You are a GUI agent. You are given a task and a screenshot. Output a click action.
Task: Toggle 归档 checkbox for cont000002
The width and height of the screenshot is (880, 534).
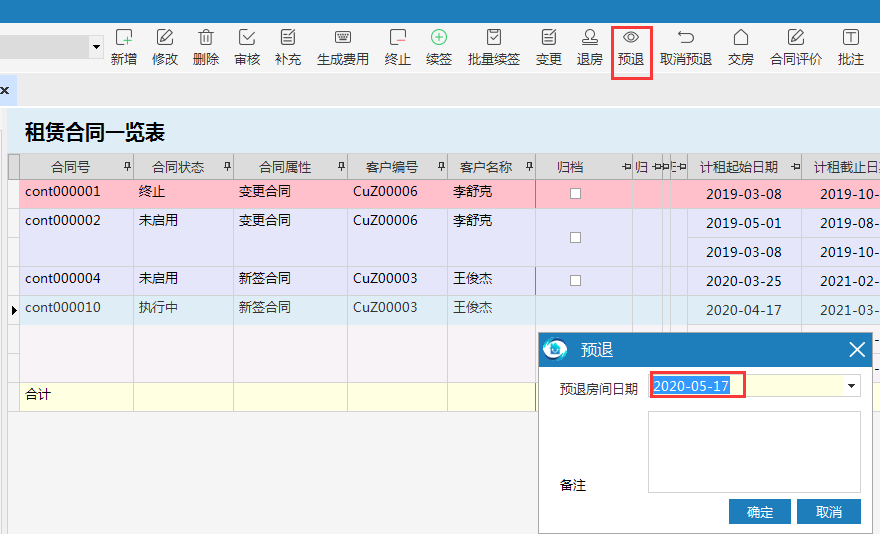(575, 238)
